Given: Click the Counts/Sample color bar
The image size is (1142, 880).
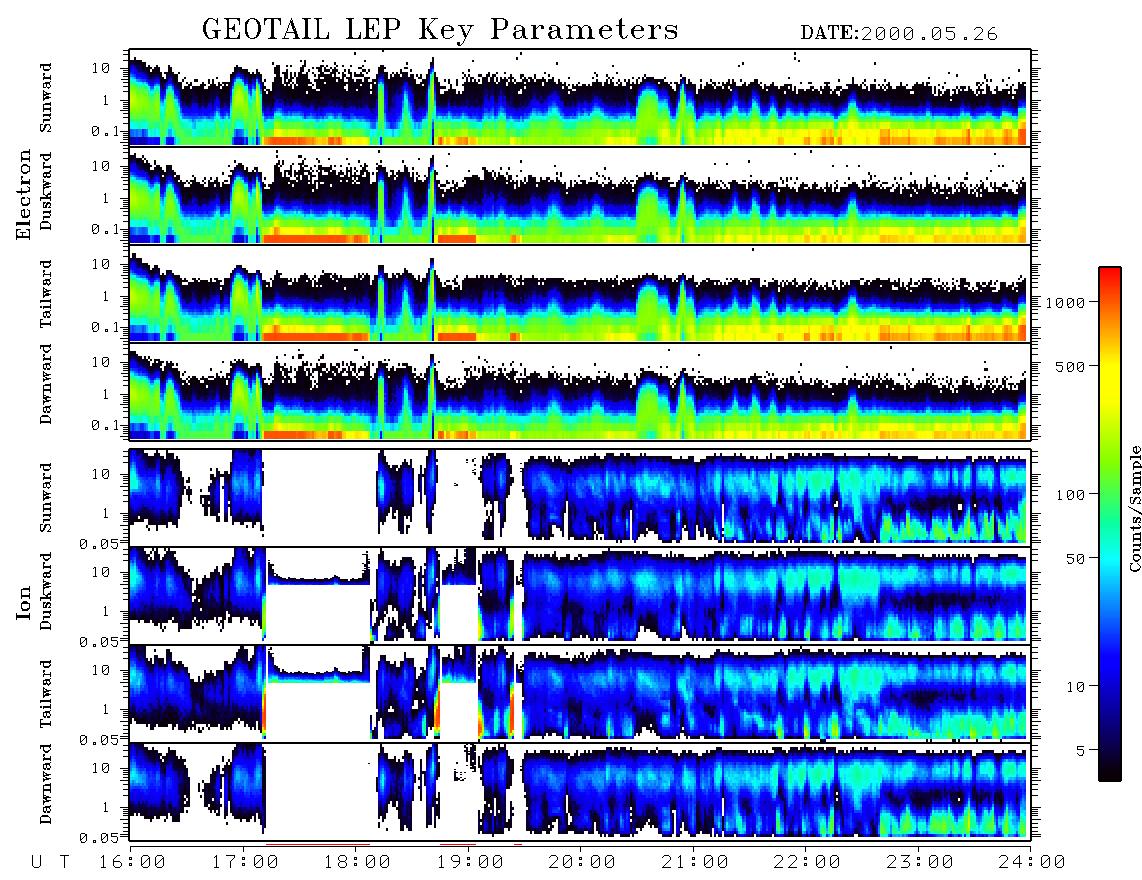Looking at the screenshot, I should pos(1110,524).
